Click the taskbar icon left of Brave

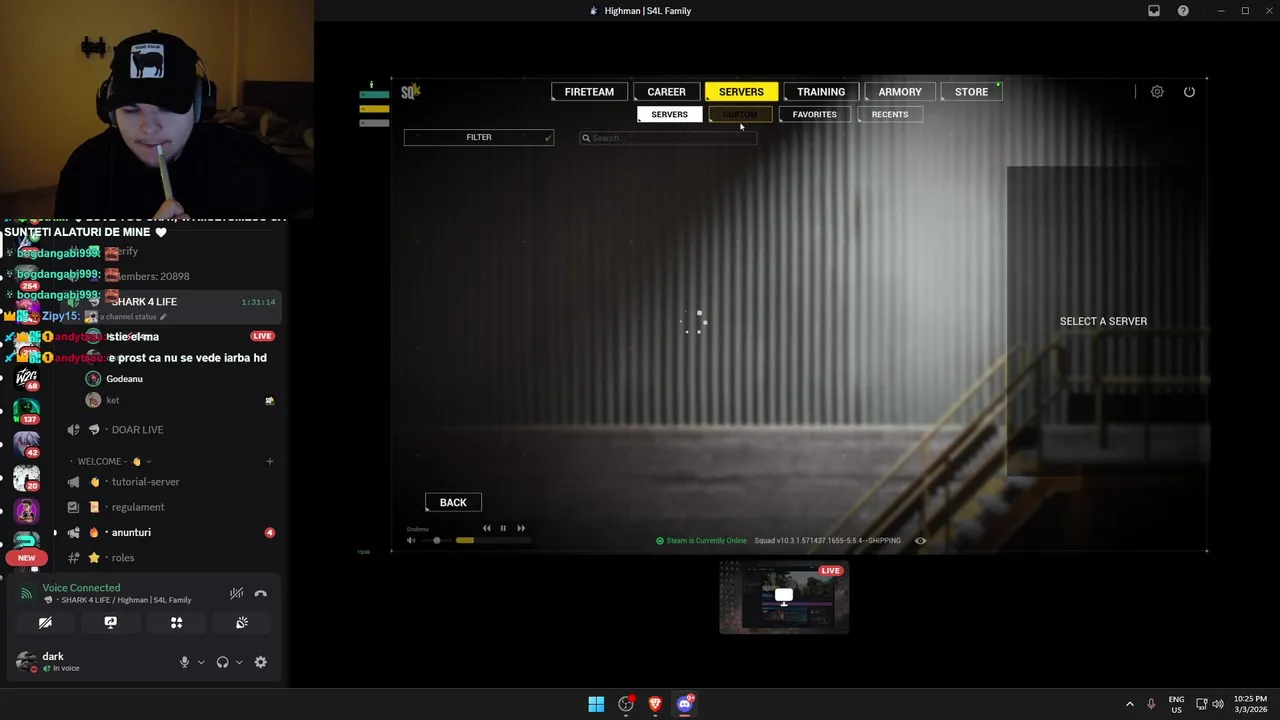[626, 704]
